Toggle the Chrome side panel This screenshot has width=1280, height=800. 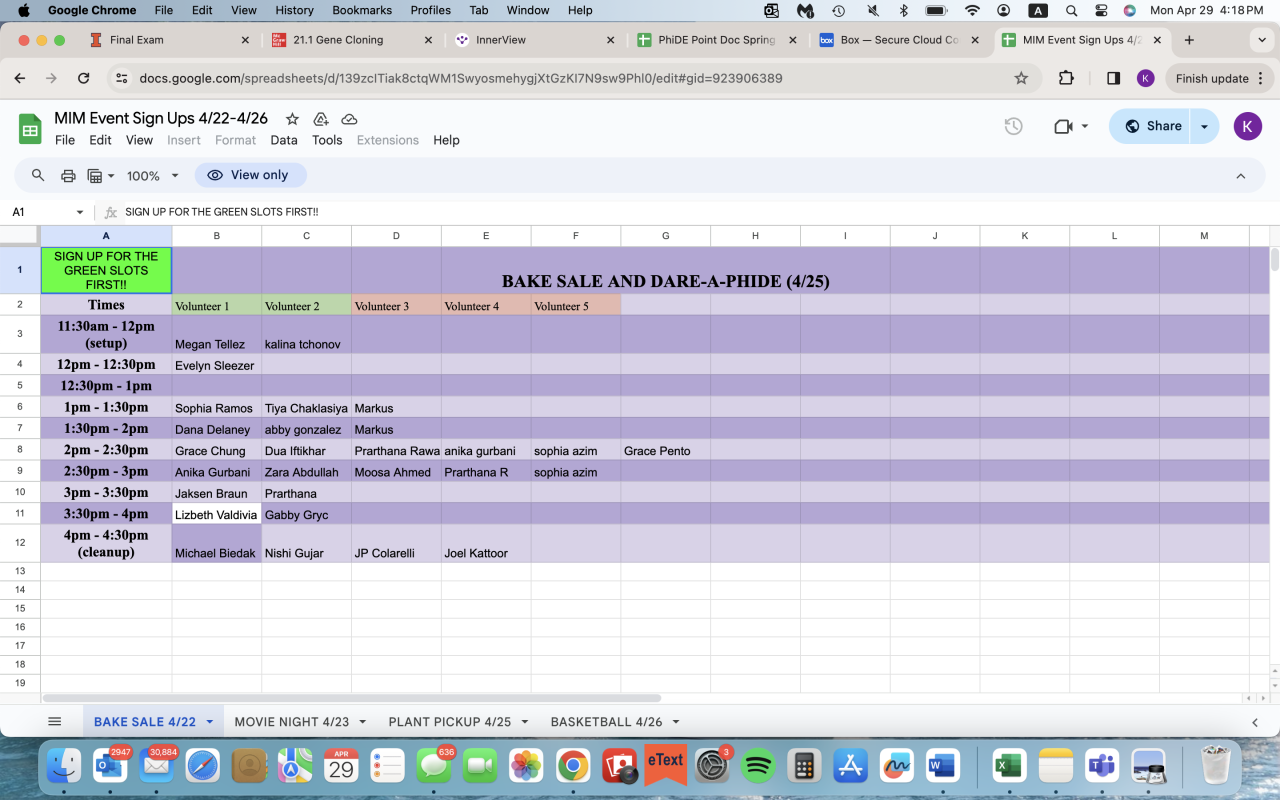1113,78
